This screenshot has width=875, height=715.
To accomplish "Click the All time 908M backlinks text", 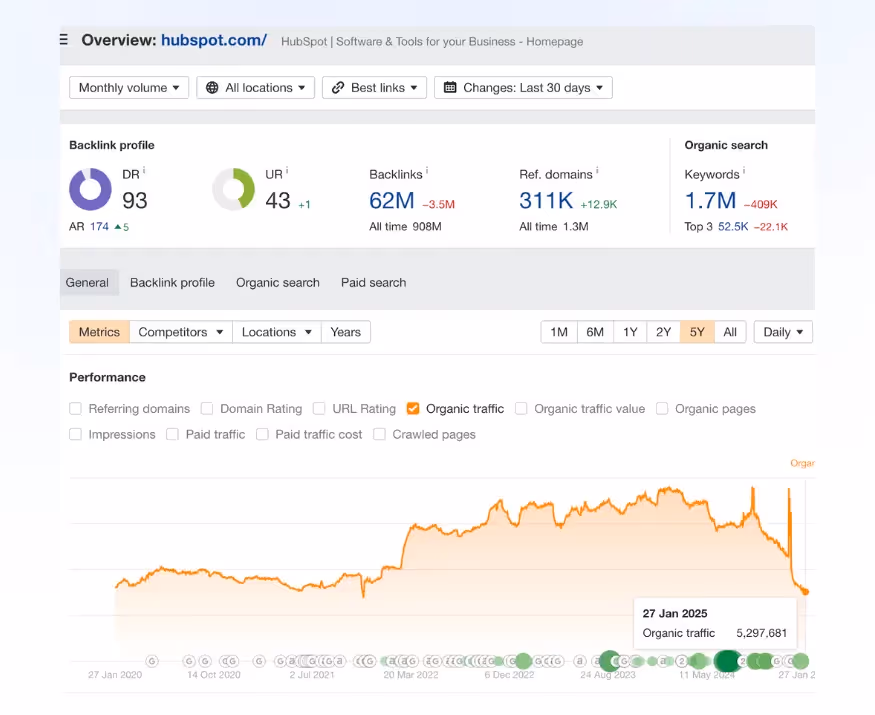I will point(405,227).
